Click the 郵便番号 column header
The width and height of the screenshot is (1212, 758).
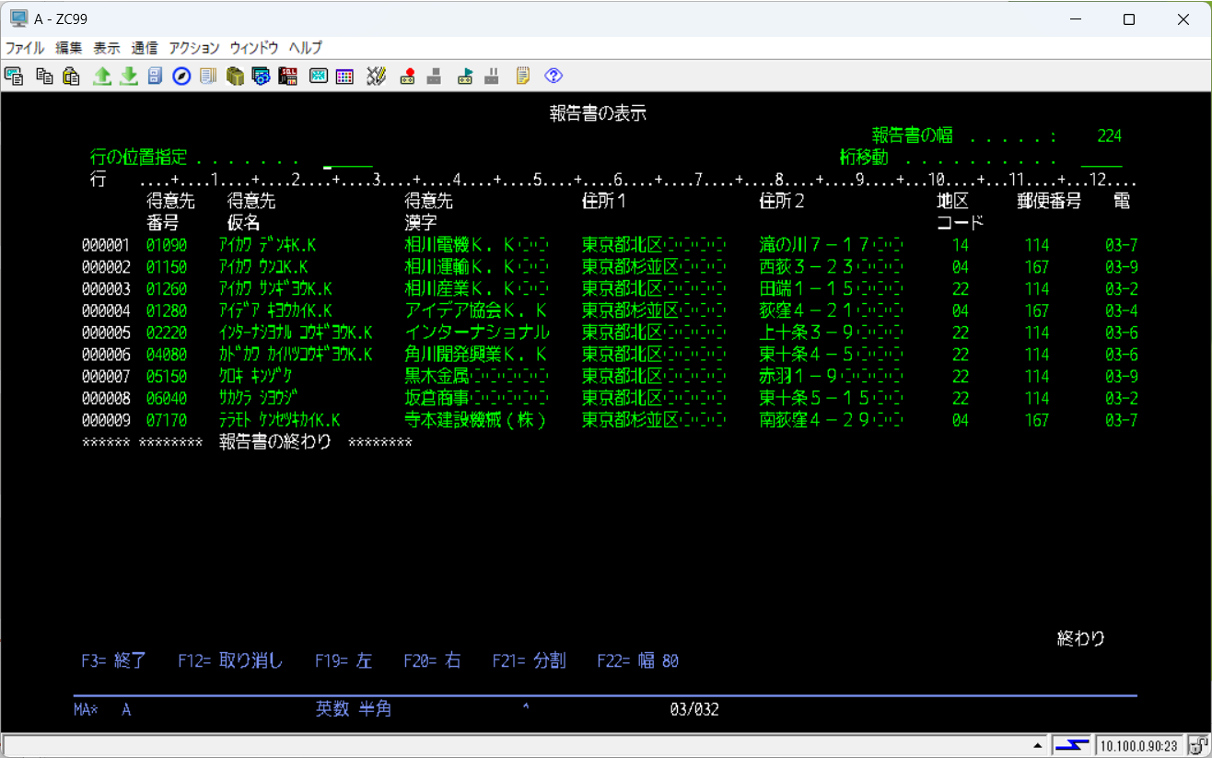1049,201
